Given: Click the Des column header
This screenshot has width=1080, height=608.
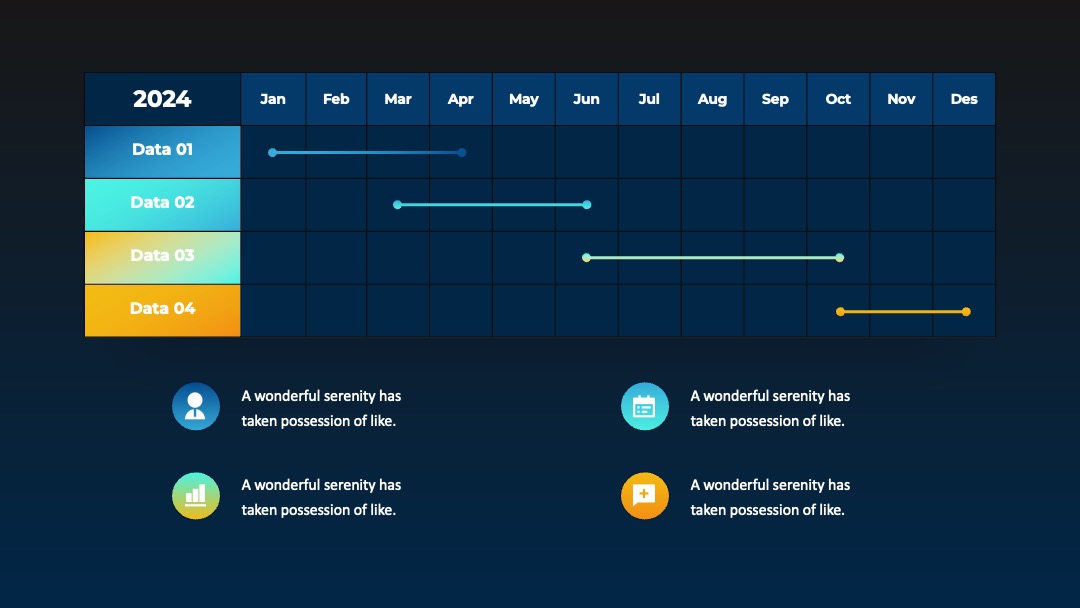Looking at the screenshot, I should [964, 98].
